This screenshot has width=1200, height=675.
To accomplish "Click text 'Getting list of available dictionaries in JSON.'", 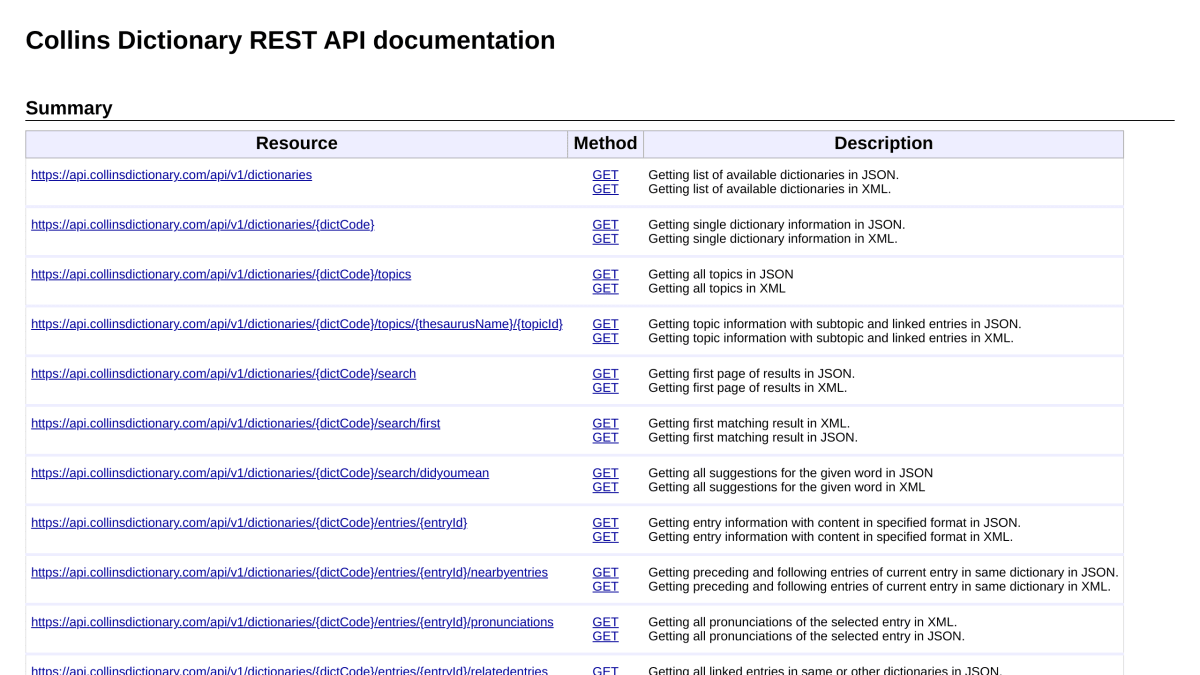I will [773, 175].
